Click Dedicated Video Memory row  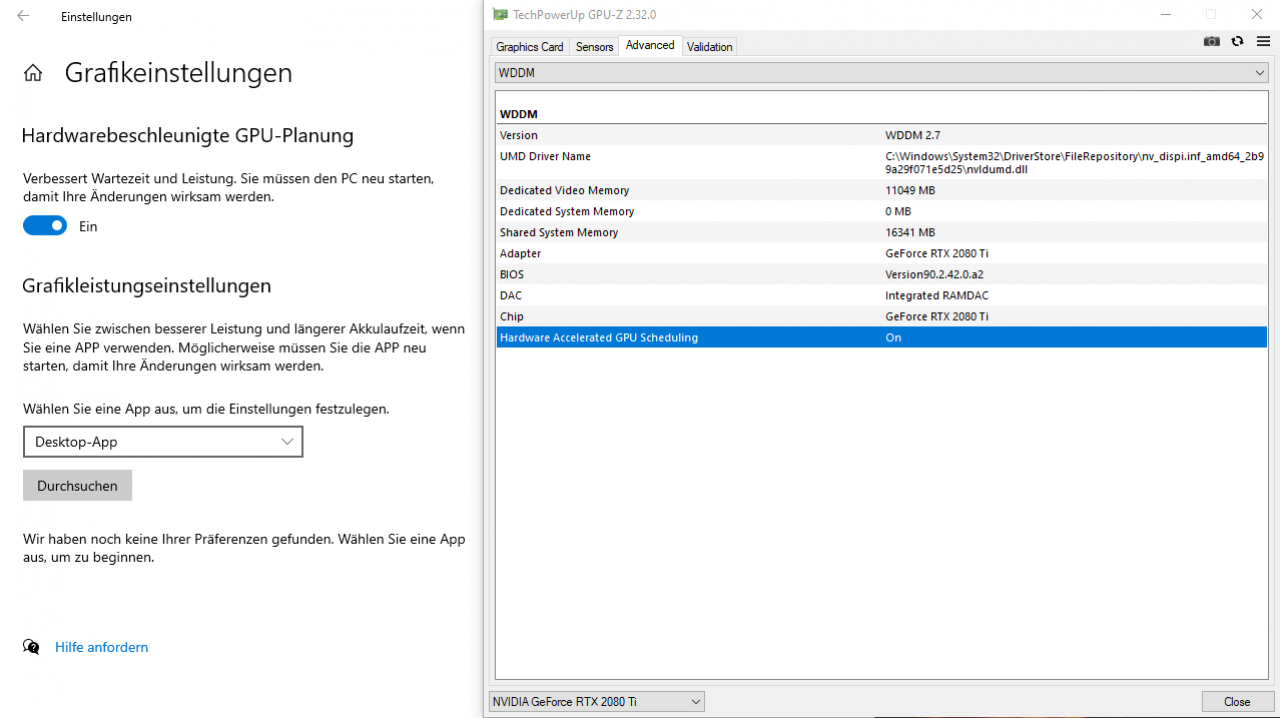[x=881, y=190]
